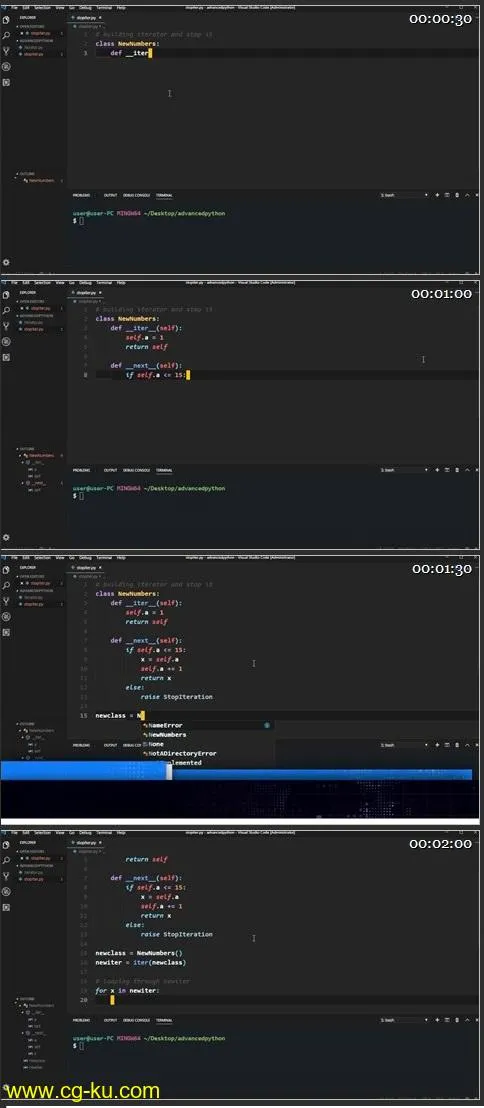Open Help menu in the 00:01:30 frame

tap(122, 557)
